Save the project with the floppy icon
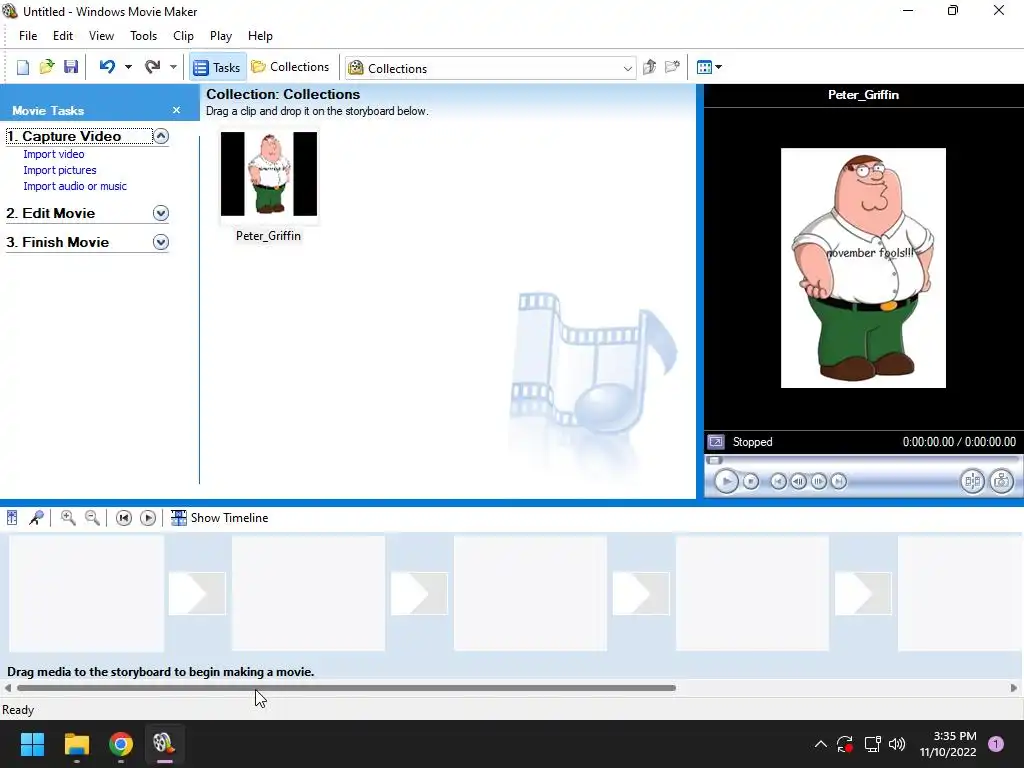The image size is (1024, 768). 71,67
